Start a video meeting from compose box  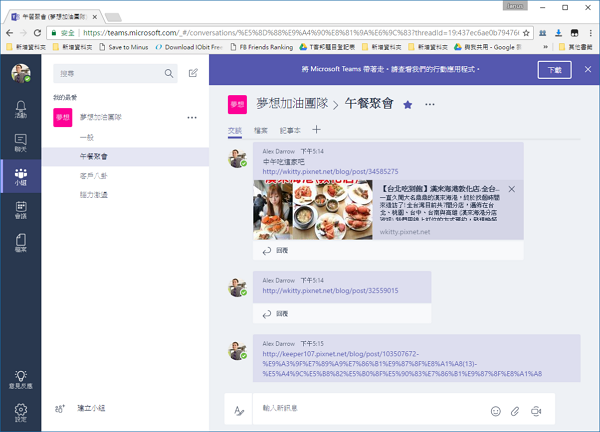coord(536,411)
